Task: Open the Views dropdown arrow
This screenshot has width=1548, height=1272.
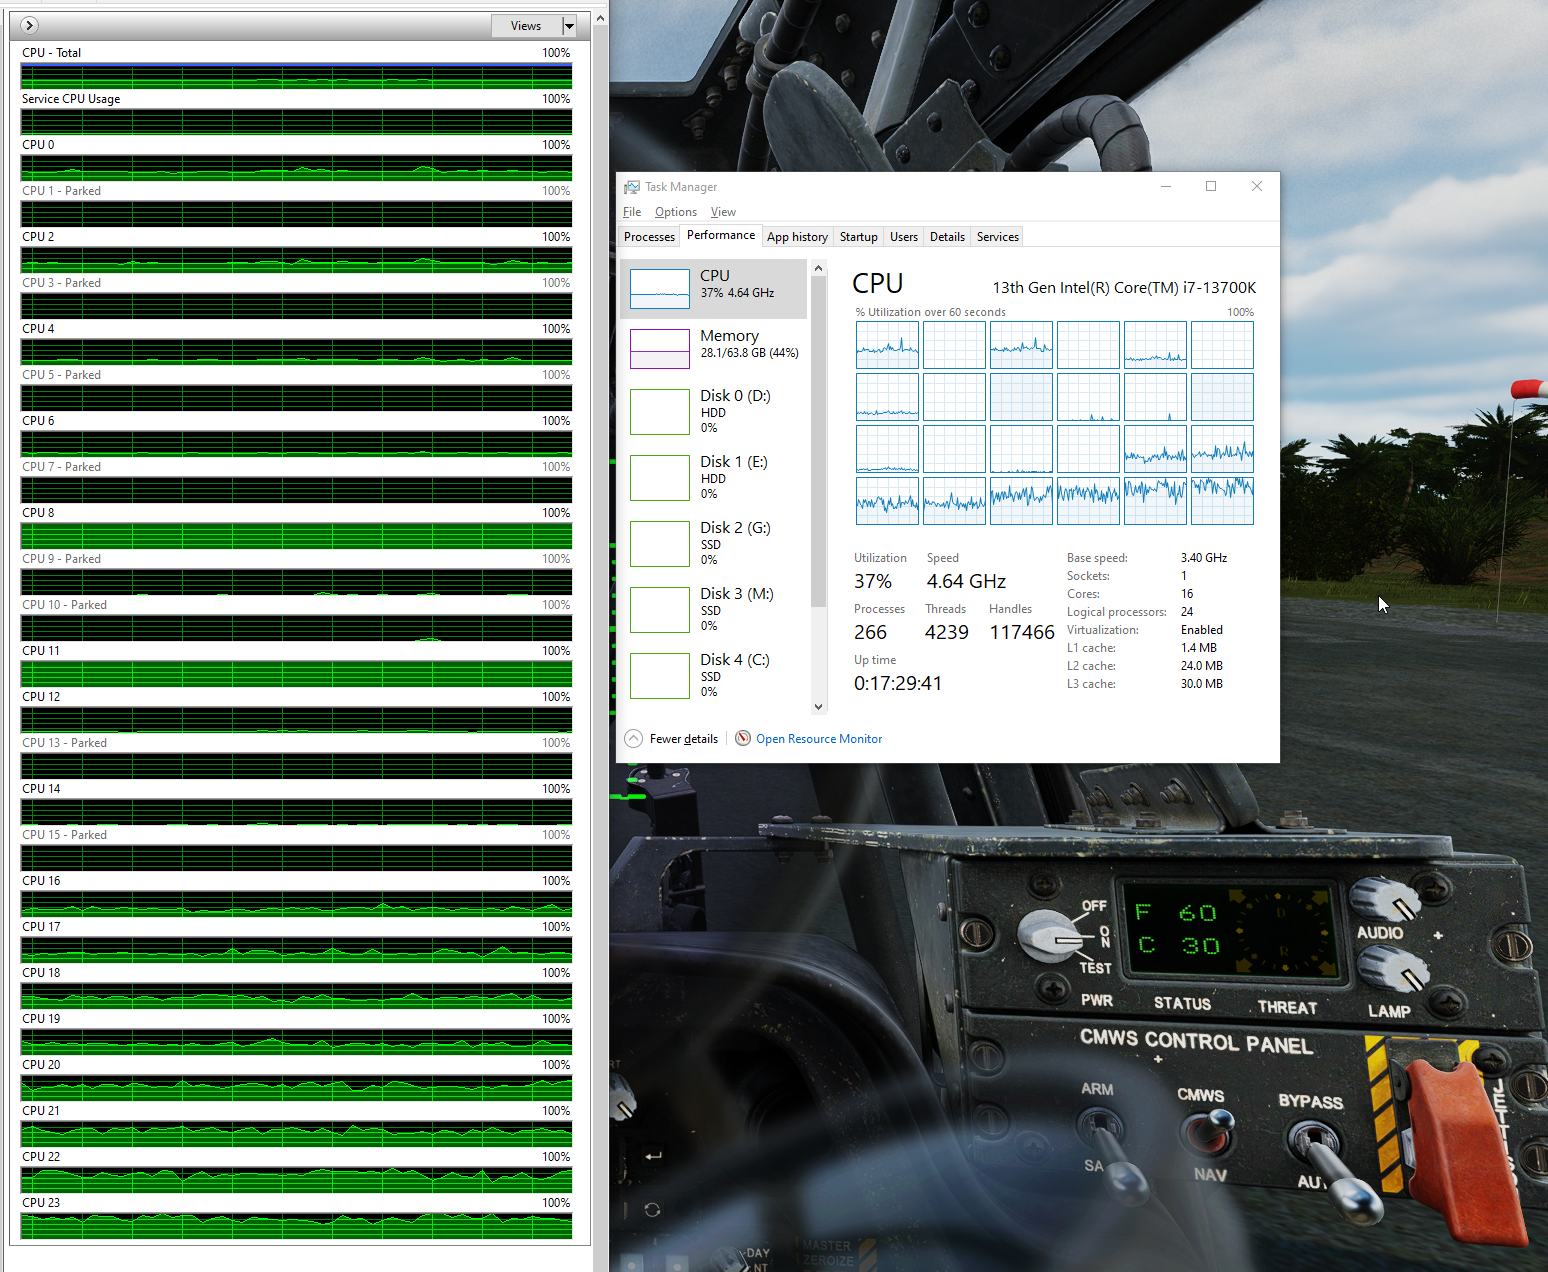Action: (569, 26)
